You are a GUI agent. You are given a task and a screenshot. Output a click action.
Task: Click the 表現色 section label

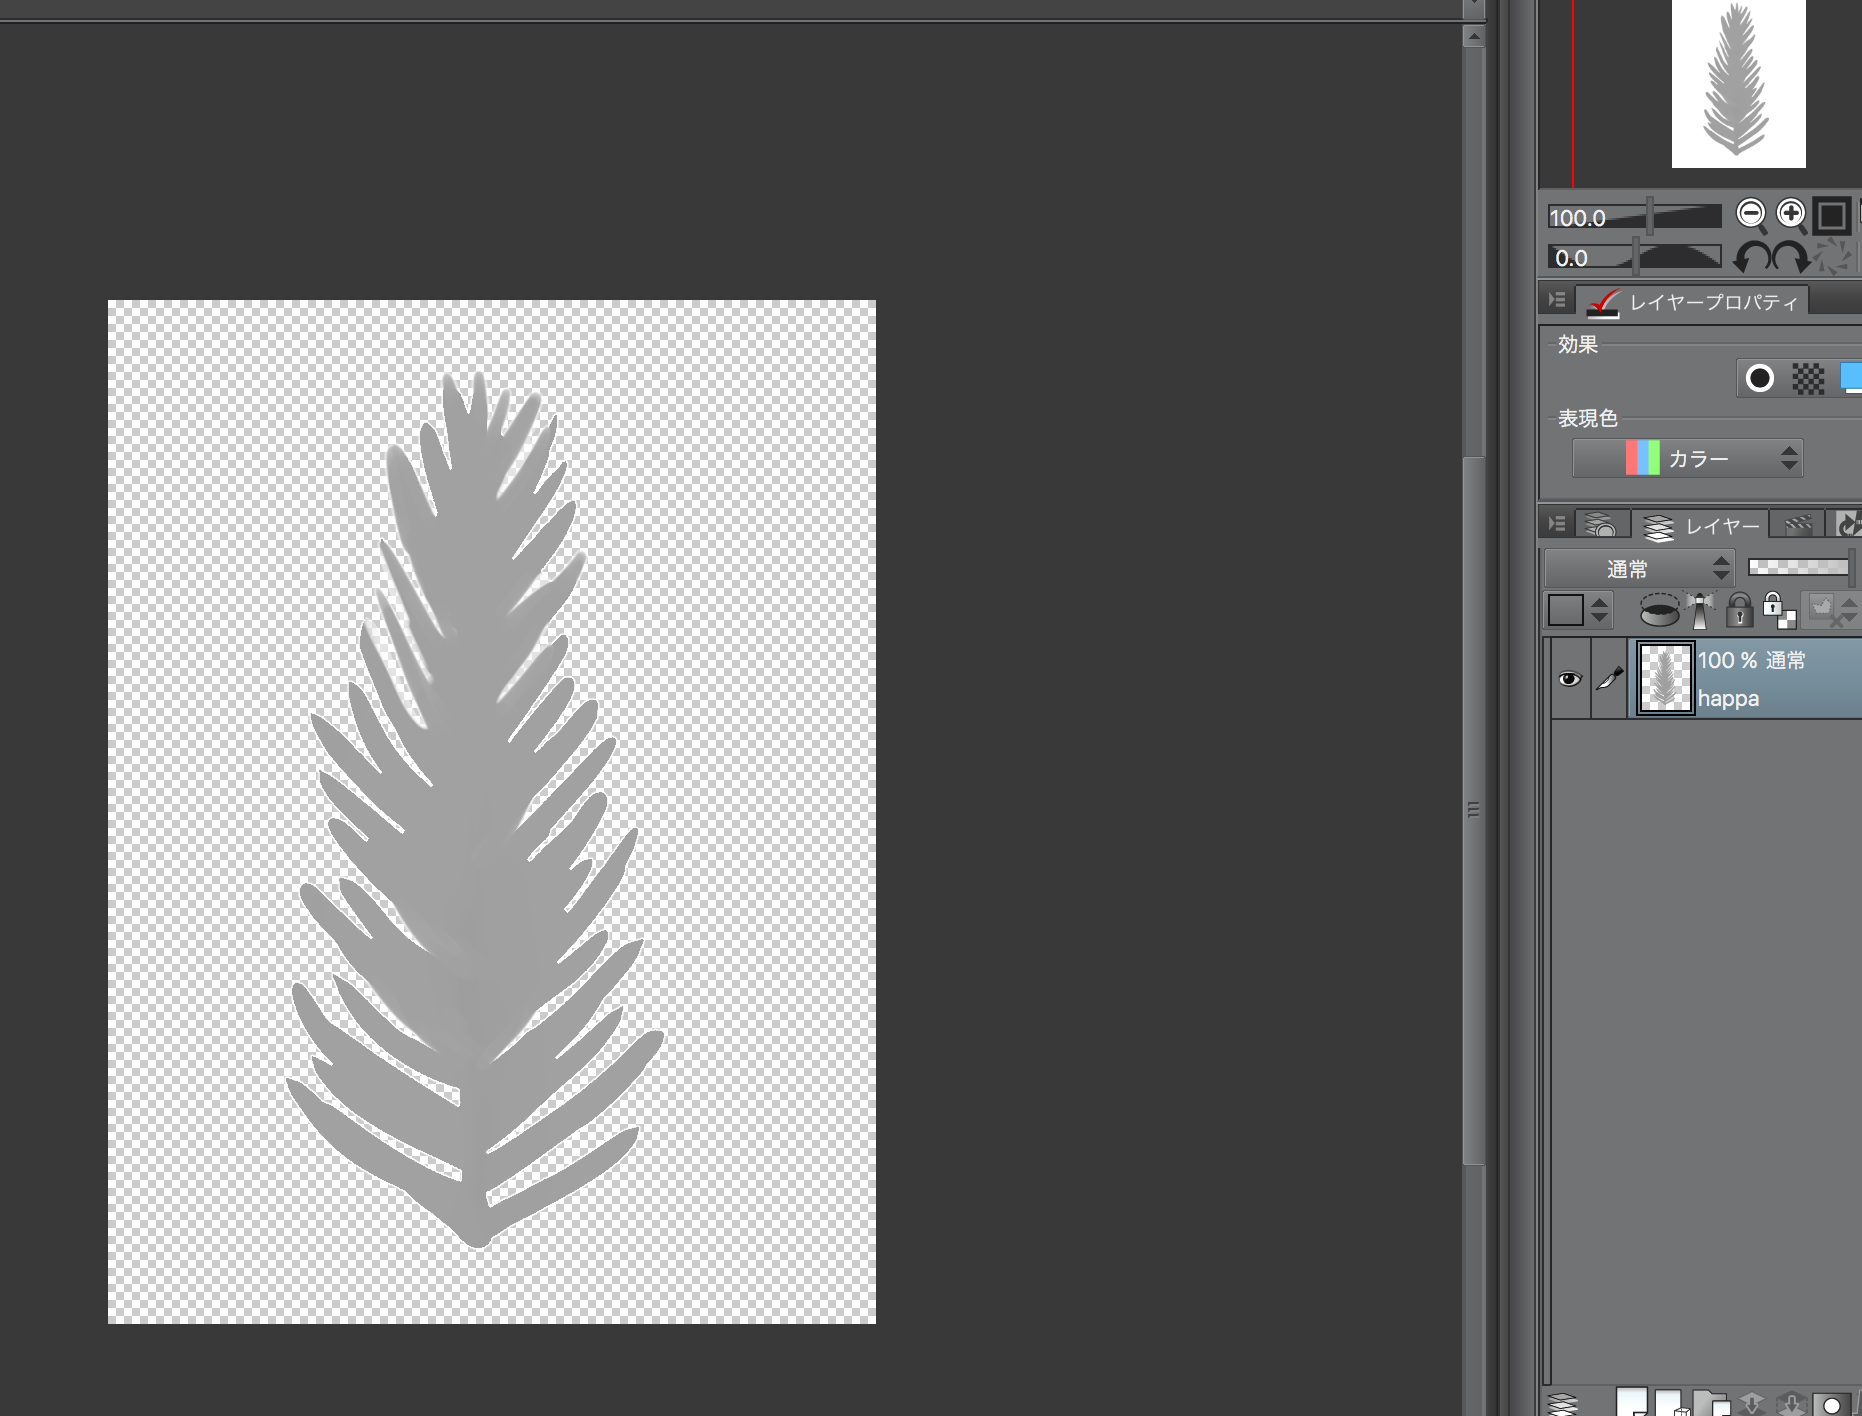(x=1587, y=418)
